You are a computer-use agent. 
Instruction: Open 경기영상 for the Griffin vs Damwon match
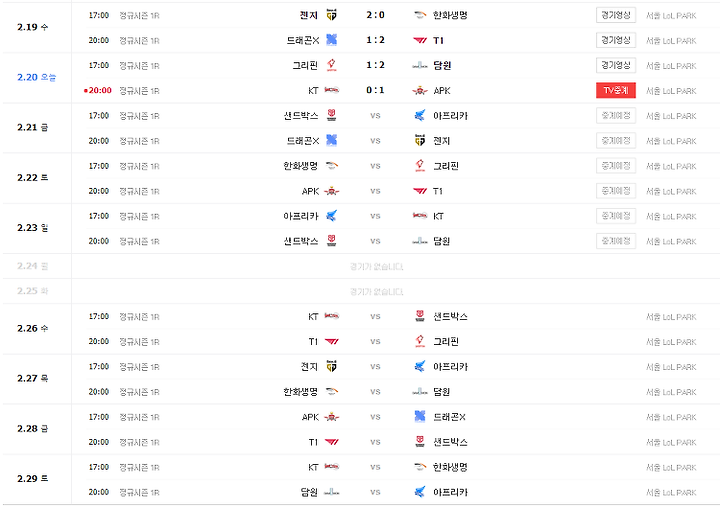[x=616, y=65]
